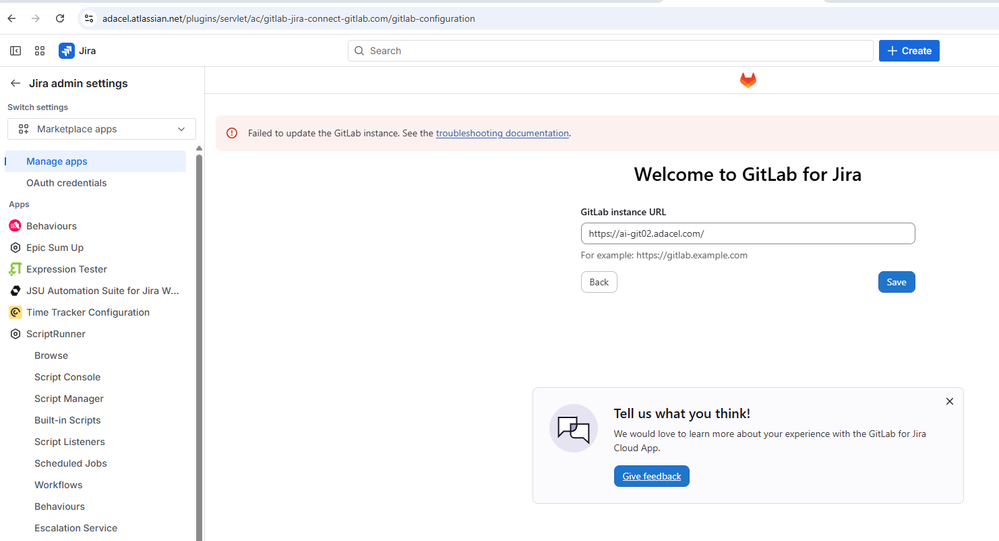Screen dimensions: 999x541
Task: Click the ScriptRunner hexagon icon
Action: pyautogui.click(x=15, y=334)
